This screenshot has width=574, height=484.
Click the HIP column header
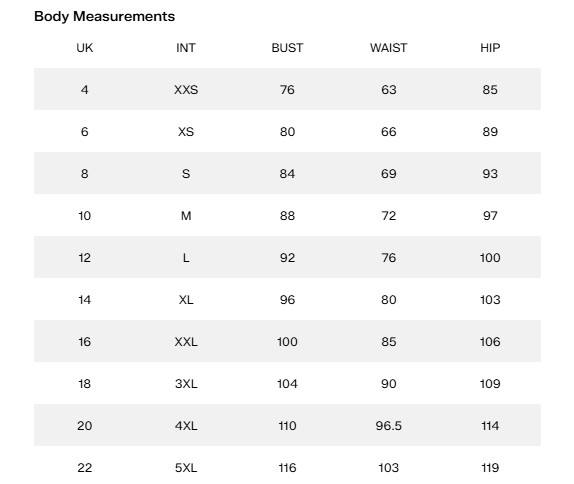coord(490,48)
